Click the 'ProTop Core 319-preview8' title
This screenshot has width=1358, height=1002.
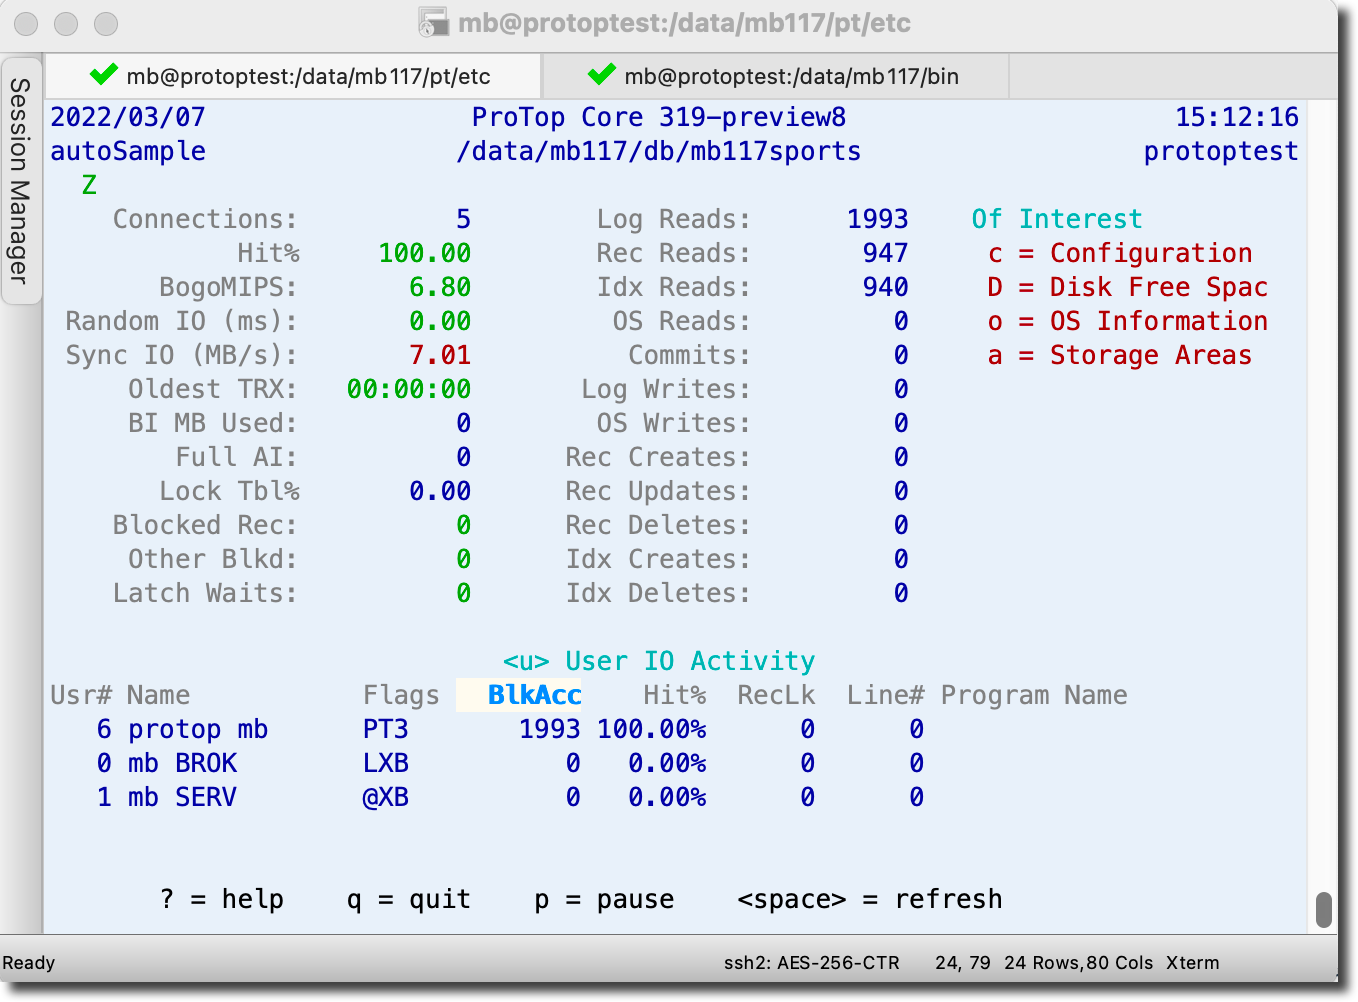(659, 118)
